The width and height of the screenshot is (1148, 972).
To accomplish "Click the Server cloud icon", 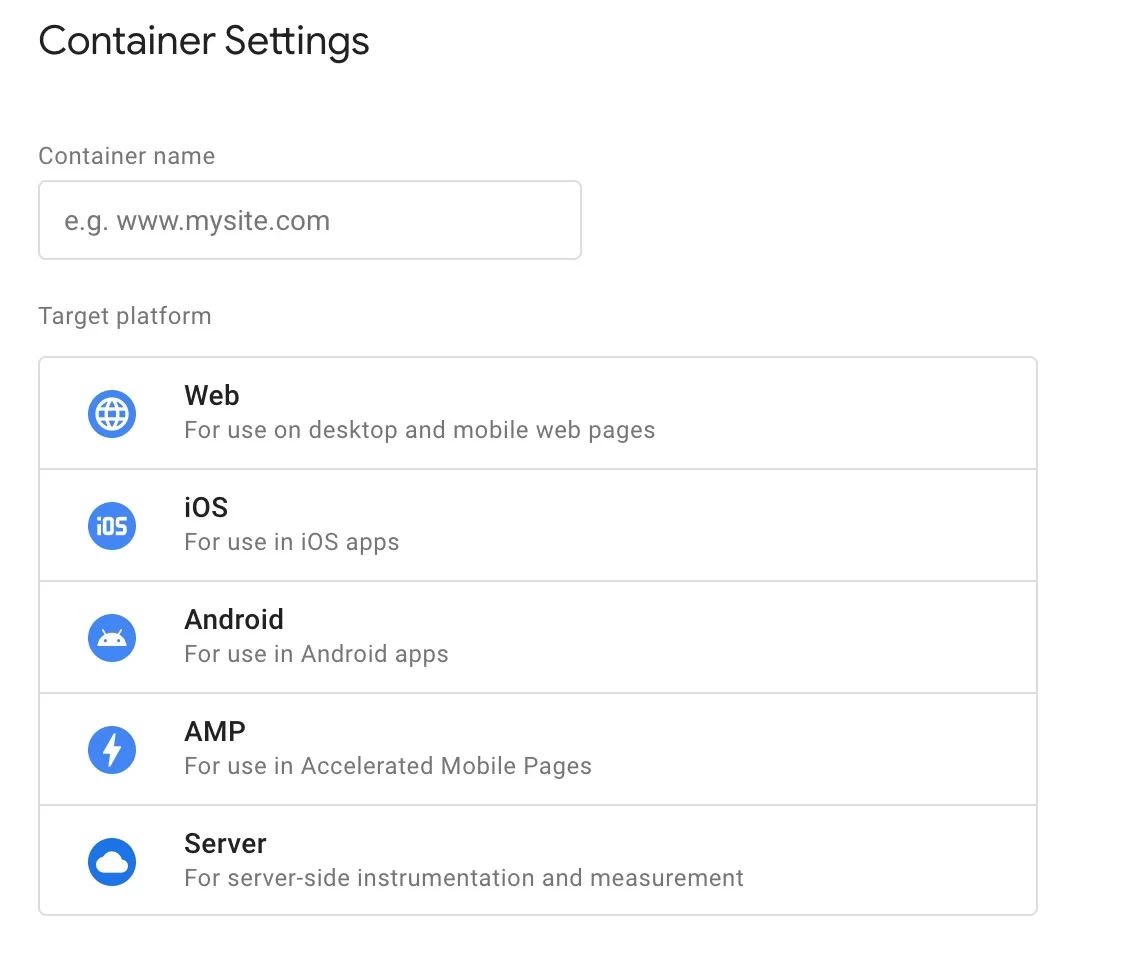I will point(112,862).
